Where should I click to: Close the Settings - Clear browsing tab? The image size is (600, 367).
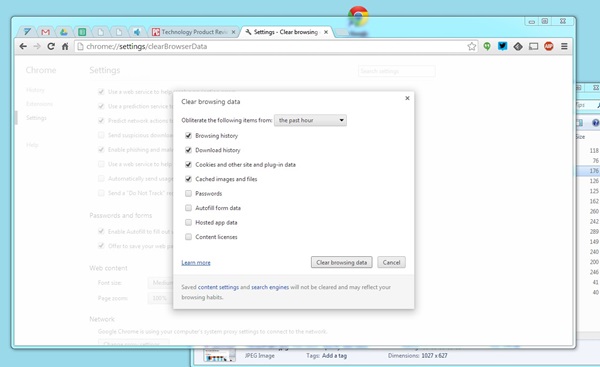click(326, 32)
